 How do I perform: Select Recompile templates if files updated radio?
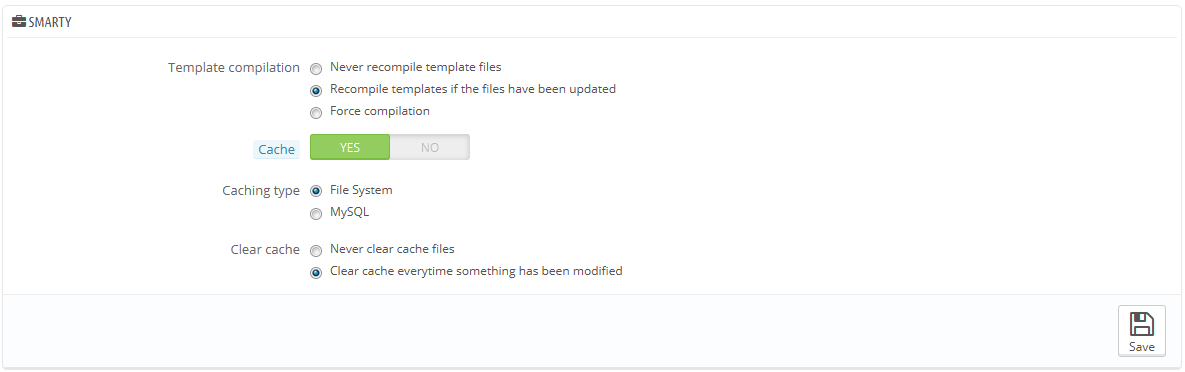click(316, 91)
